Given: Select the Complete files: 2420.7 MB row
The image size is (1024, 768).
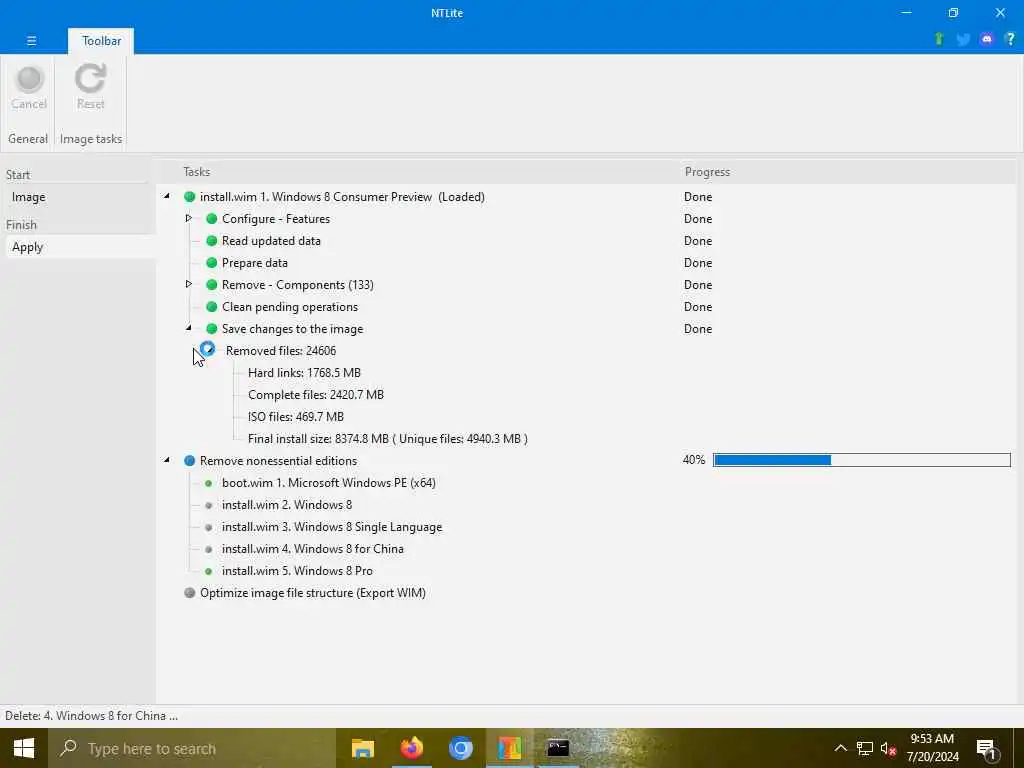Looking at the screenshot, I should coord(316,395).
